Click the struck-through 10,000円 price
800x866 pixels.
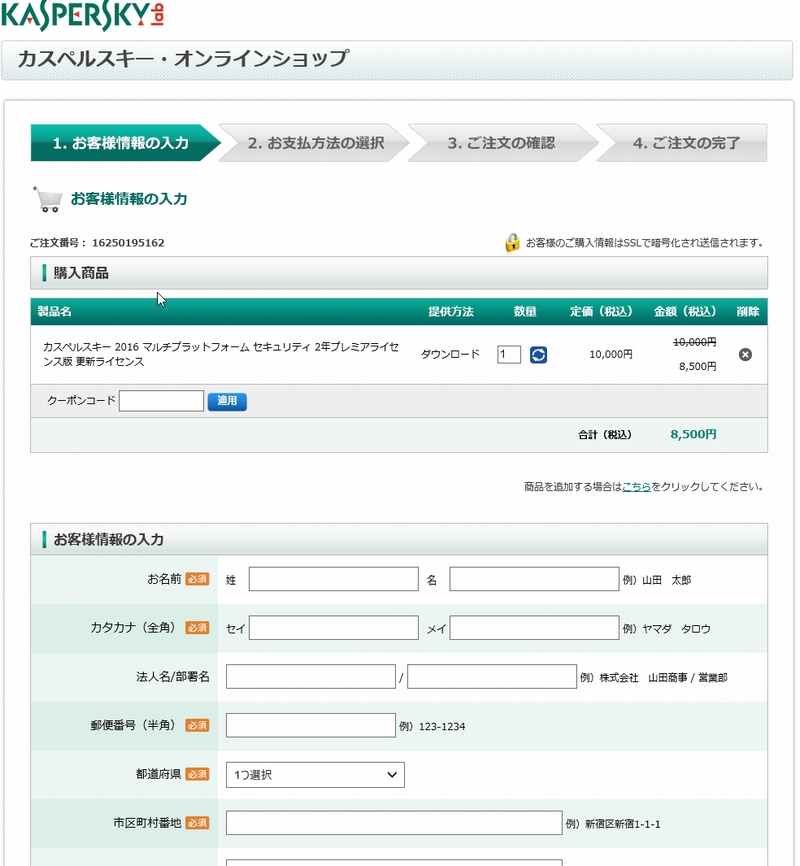coord(694,342)
